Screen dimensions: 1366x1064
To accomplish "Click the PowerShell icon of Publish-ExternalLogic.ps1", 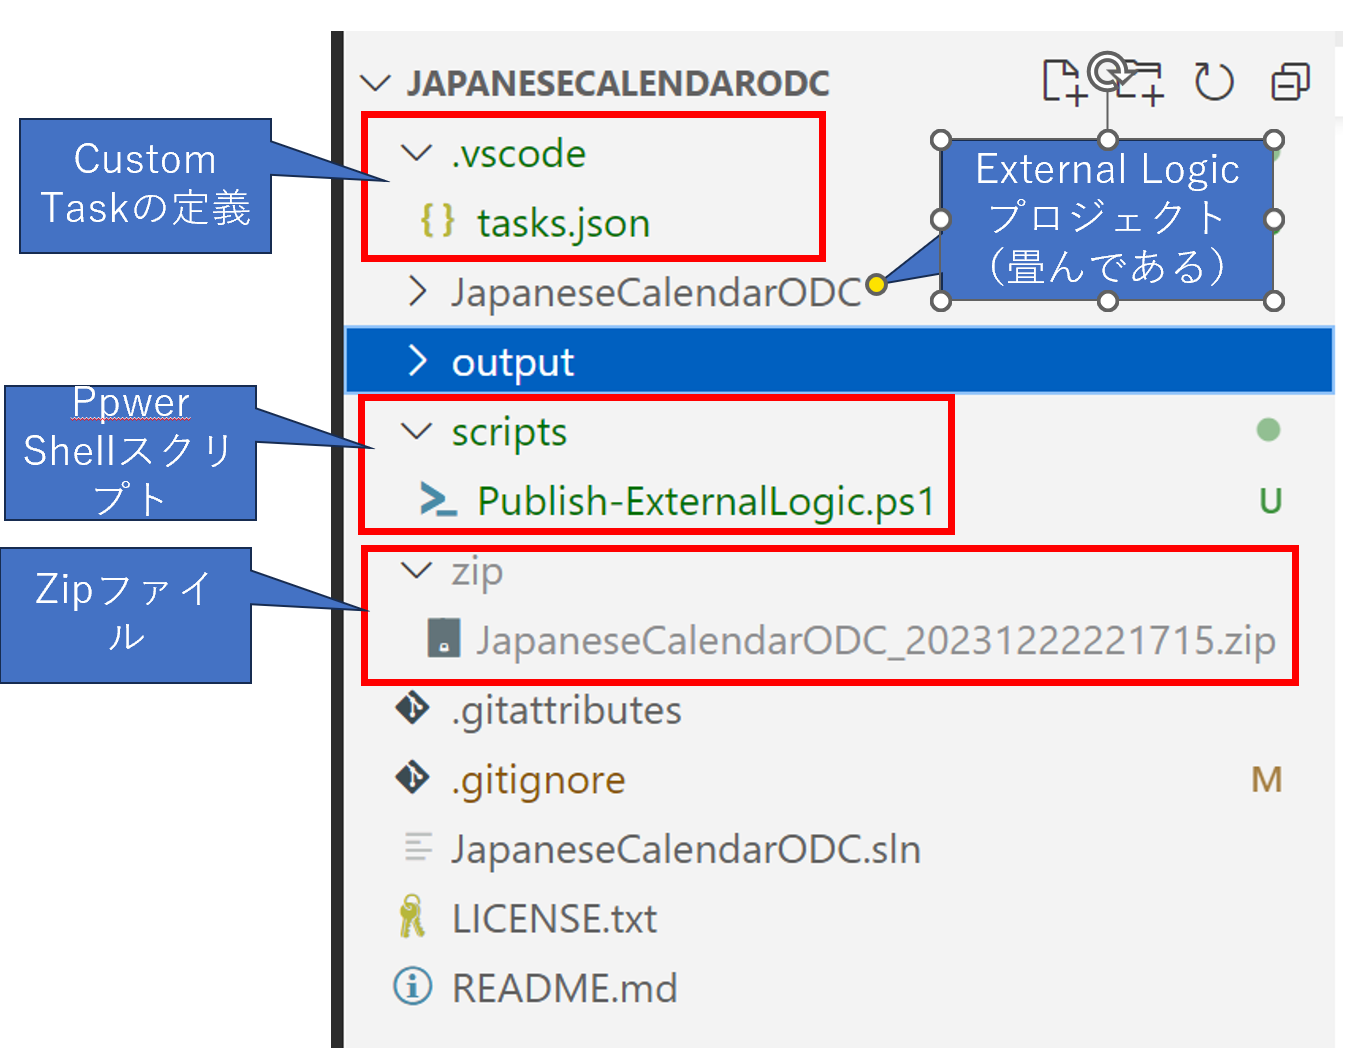I will coord(438,500).
